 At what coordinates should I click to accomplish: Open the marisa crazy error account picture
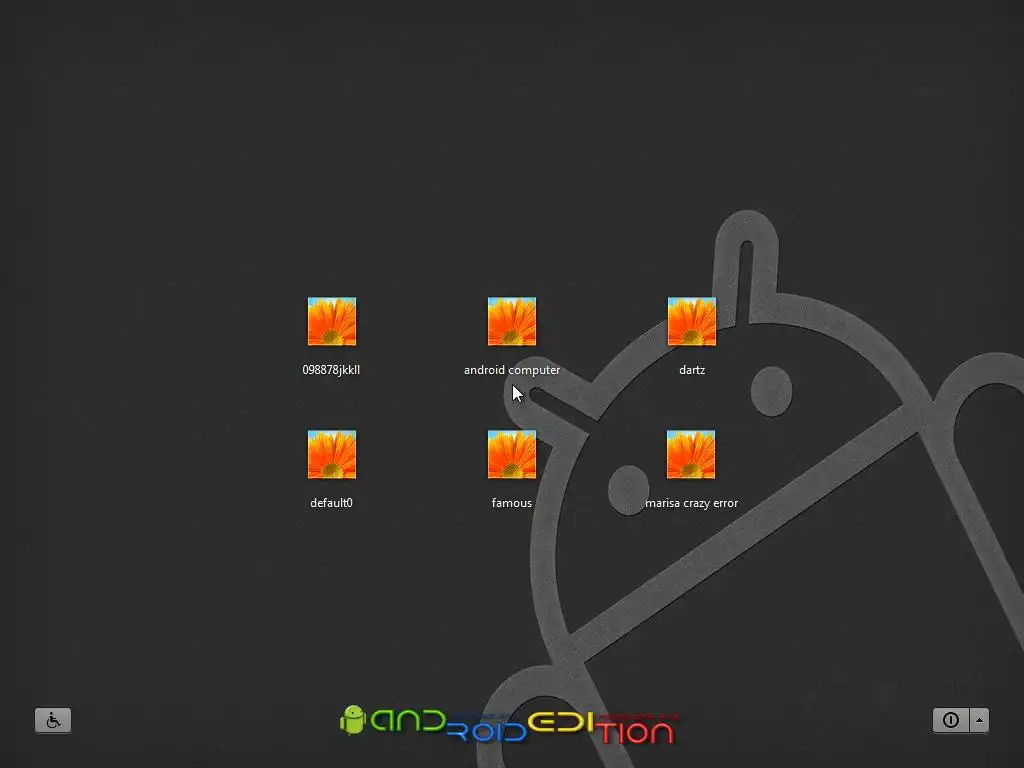pyautogui.click(x=691, y=455)
